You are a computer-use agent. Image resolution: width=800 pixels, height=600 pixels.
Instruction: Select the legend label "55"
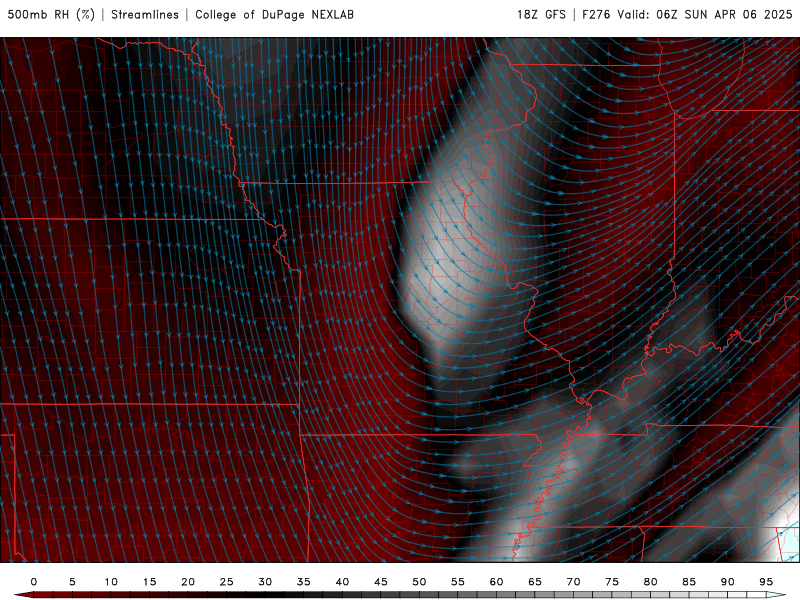coord(458,582)
